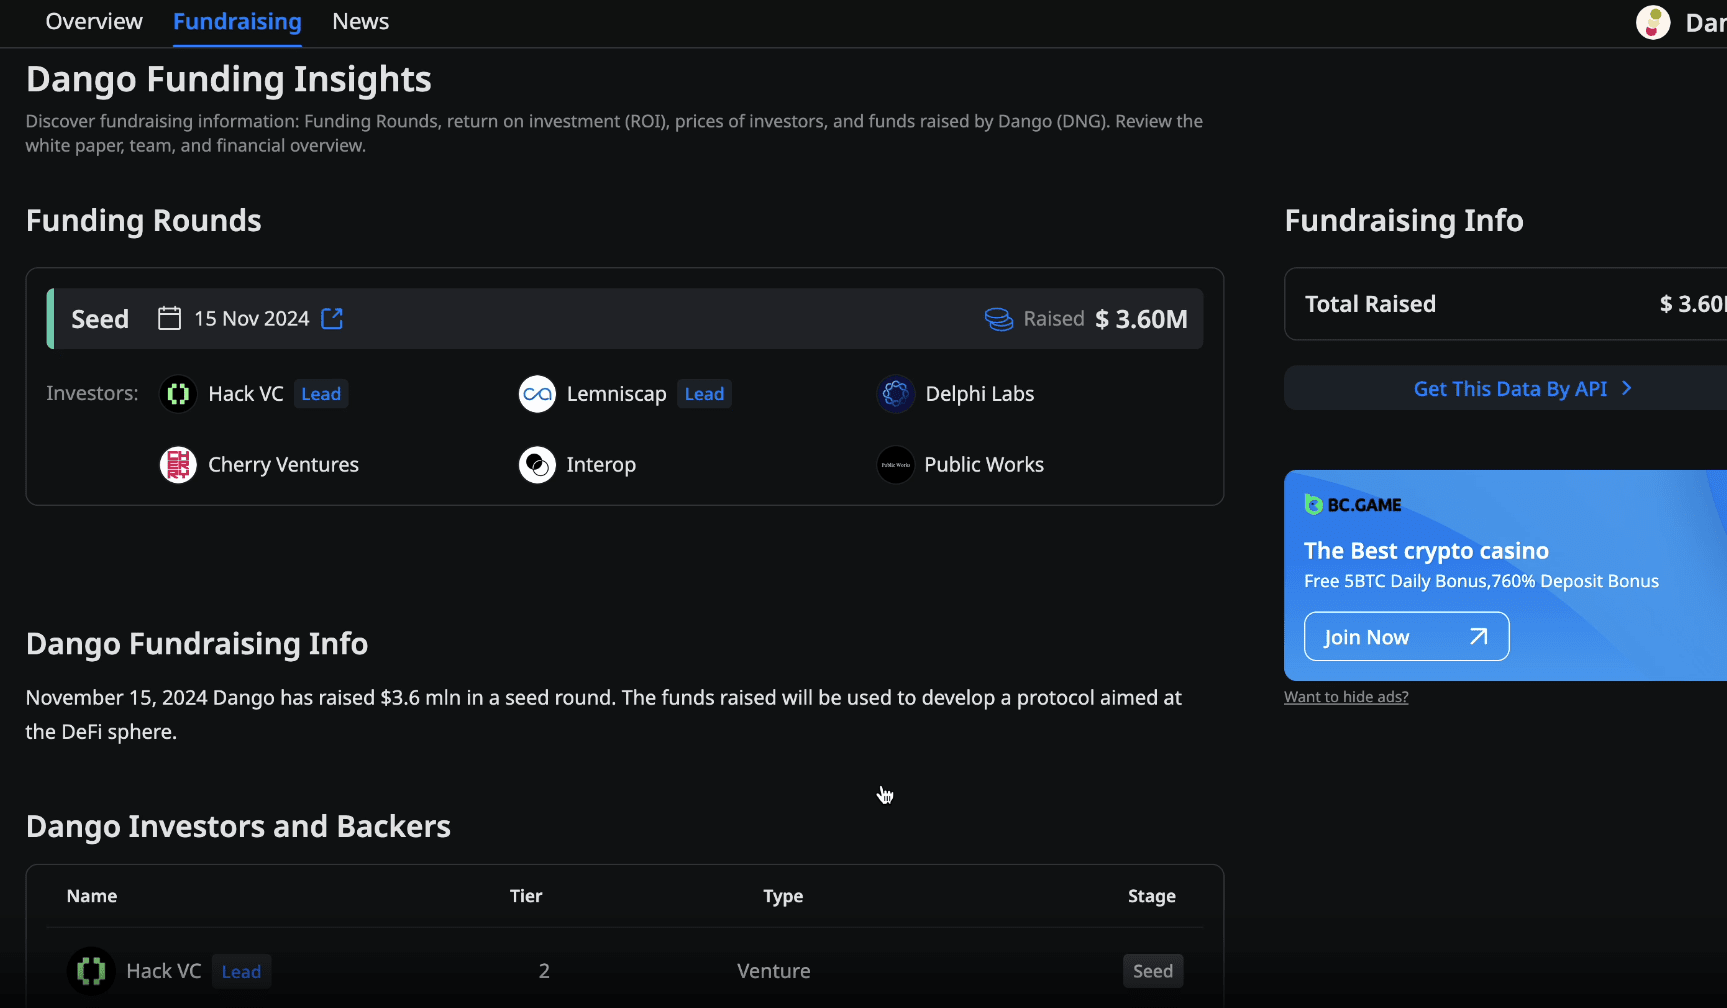Click the Lead badge next to Hack VC in Funding Rounds
Screen dimensions: 1727x1008
[x=321, y=394]
